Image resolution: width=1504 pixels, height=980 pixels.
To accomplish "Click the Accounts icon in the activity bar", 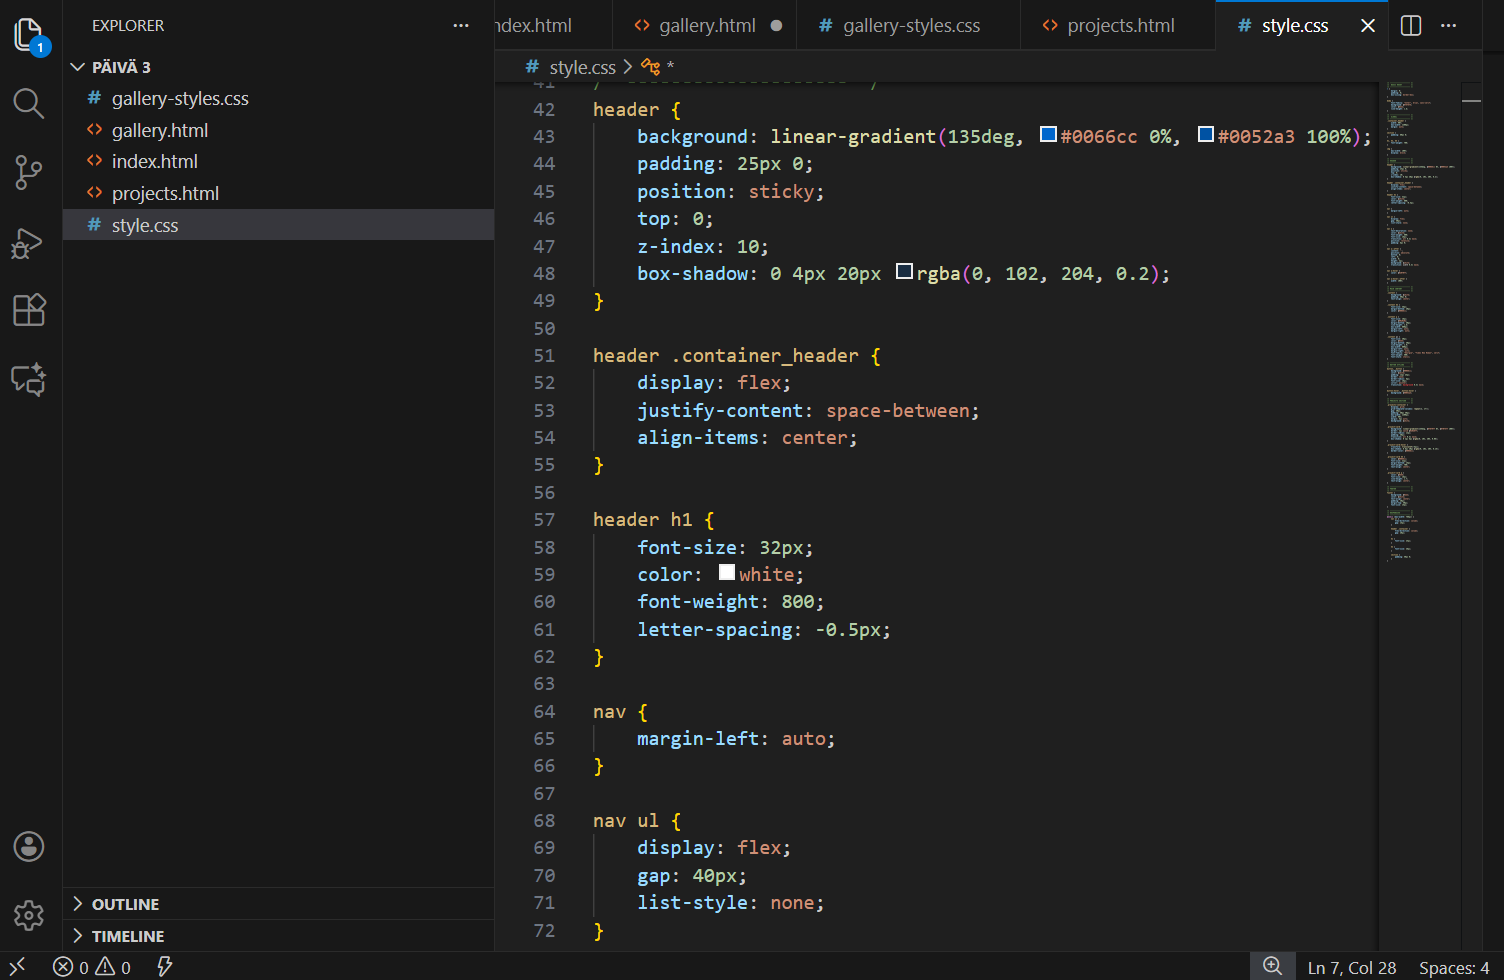I will [28, 846].
